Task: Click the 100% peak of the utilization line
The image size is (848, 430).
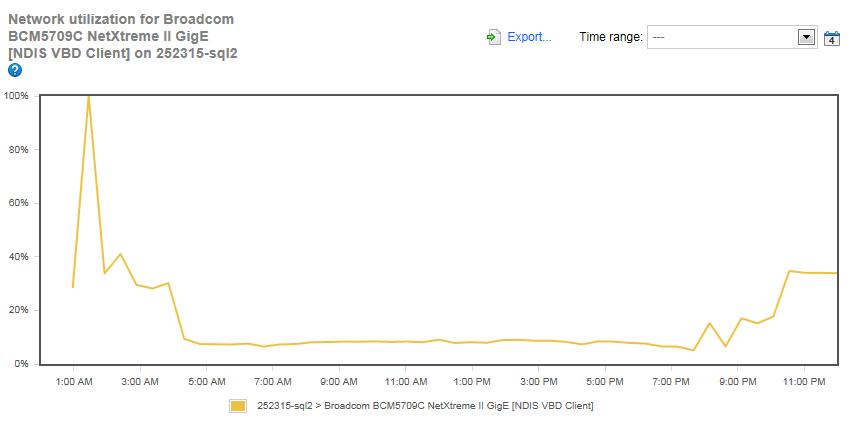Action: click(89, 97)
